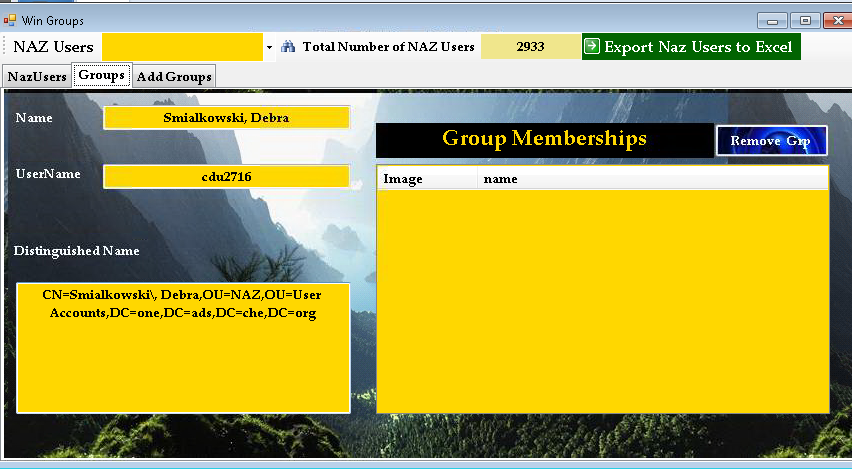Switch to the NazUsers tab
Screen dimensions: 852x469
[x=37, y=77]
